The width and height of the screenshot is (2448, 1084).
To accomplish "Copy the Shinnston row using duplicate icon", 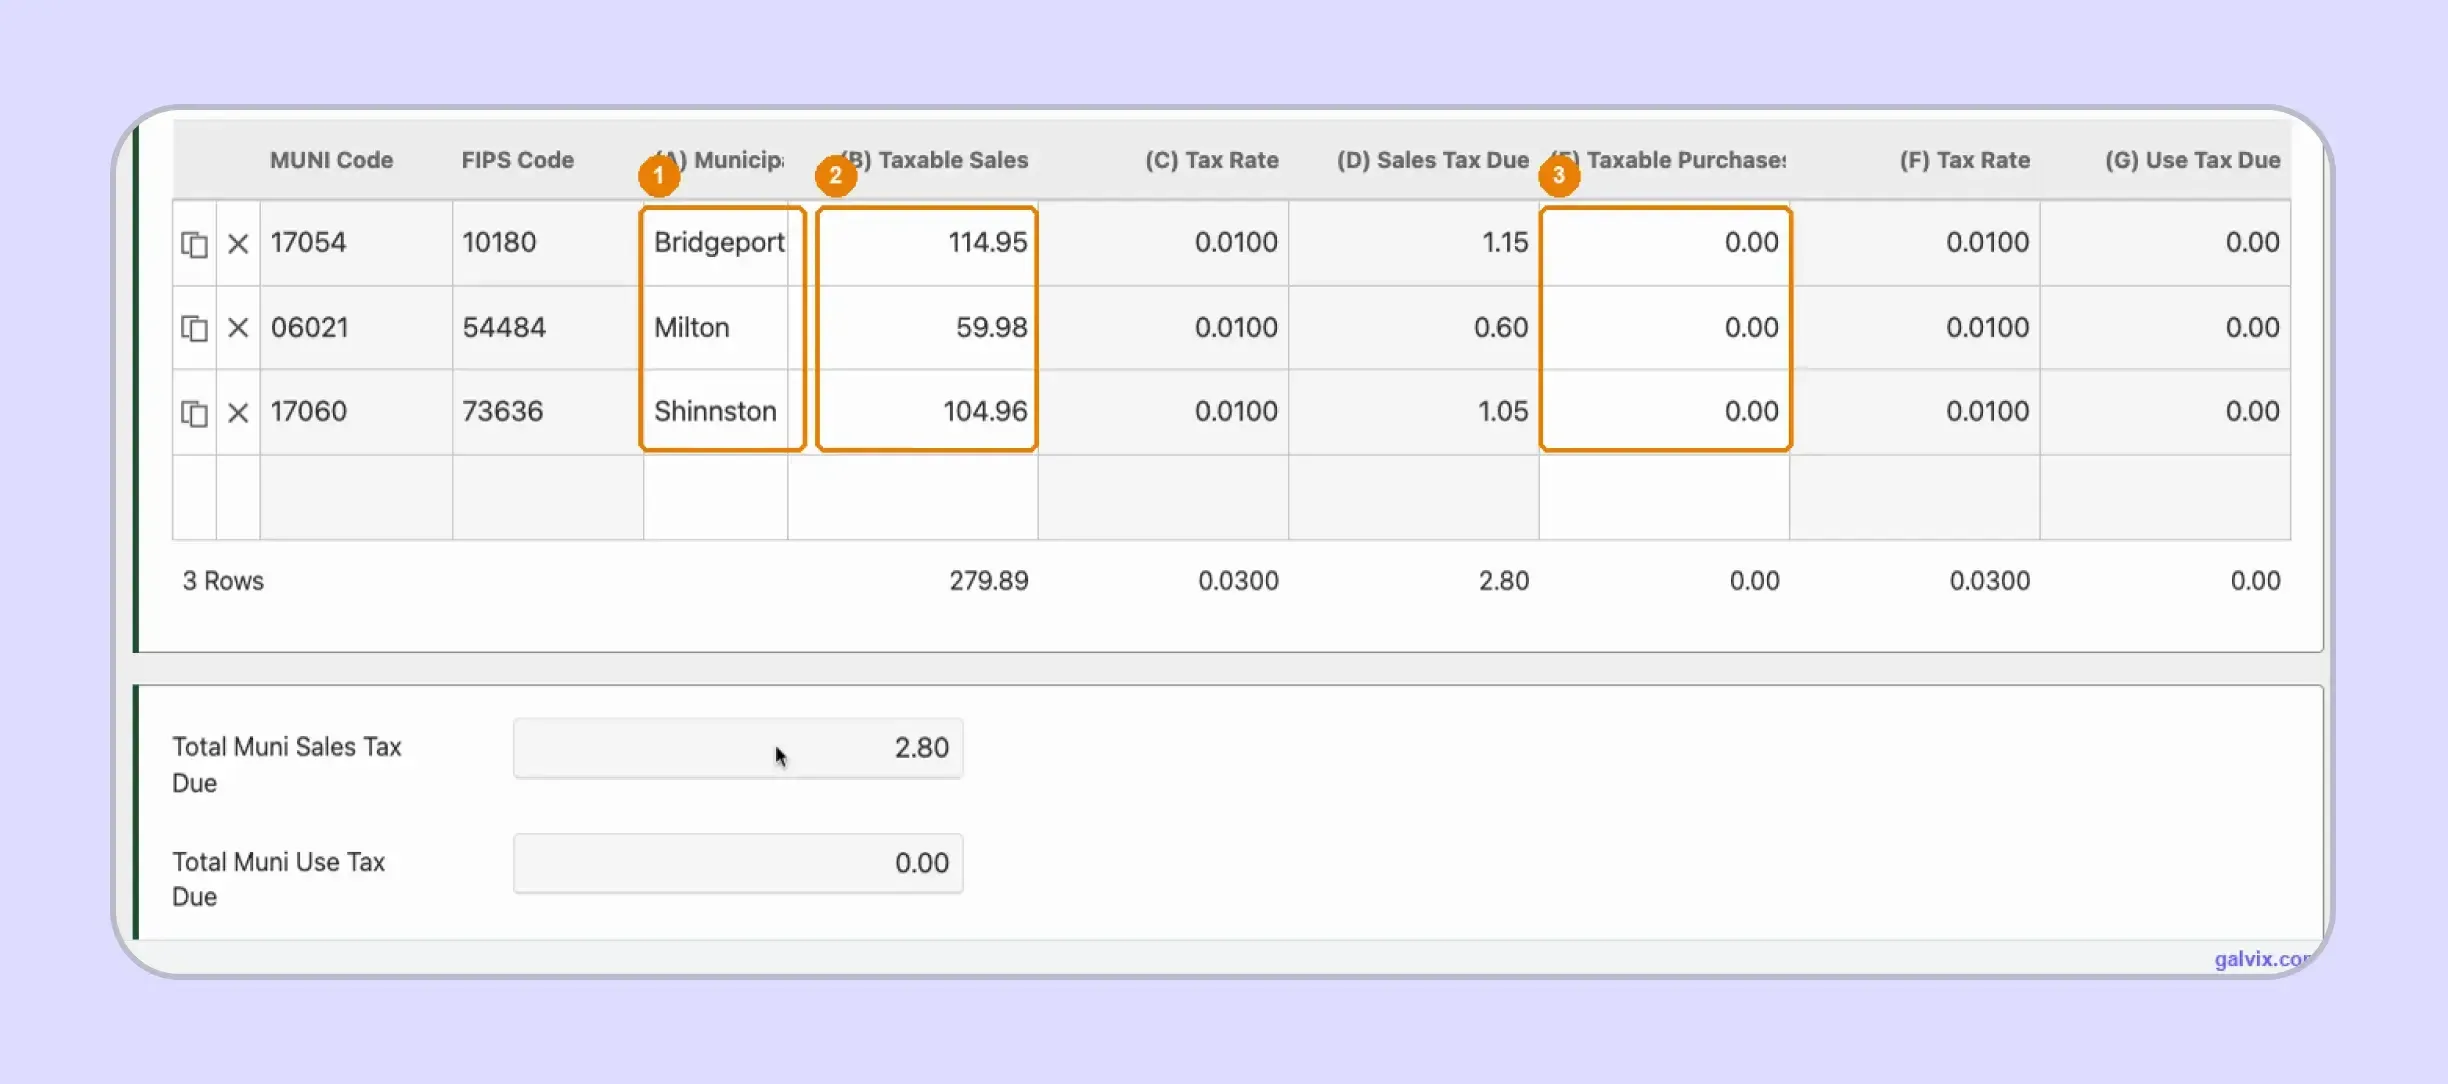I will (x=194, y=413).
